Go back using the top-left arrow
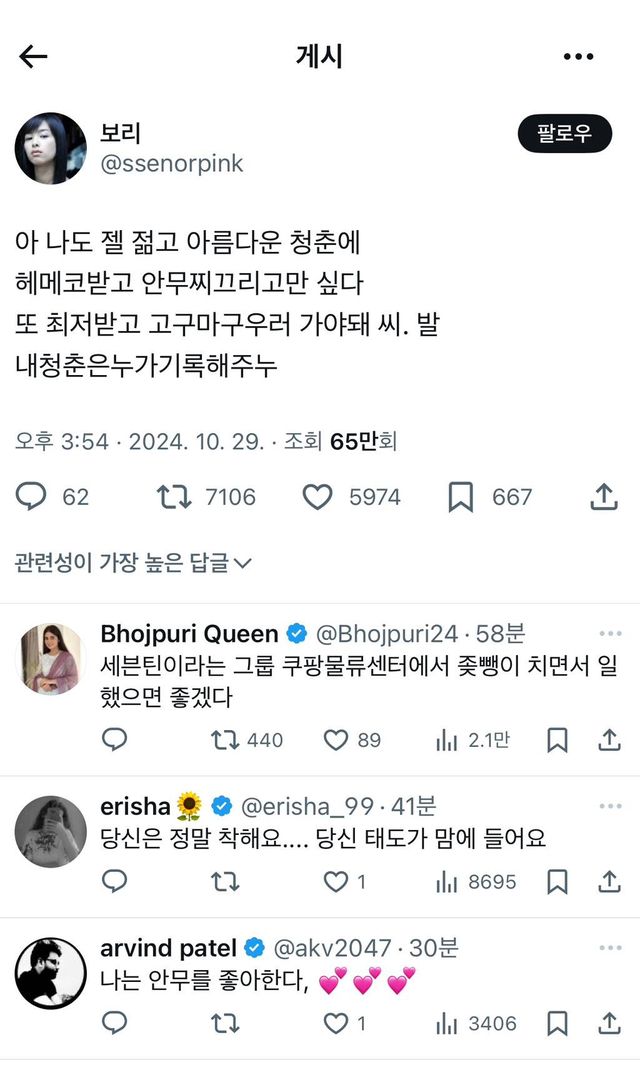This screenshot has height=1065, width=640. 33,57
